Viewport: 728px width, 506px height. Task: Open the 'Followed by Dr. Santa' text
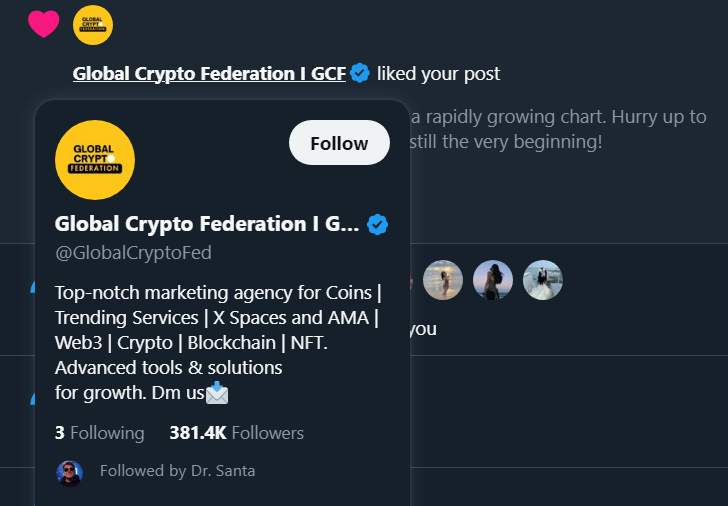(177, 471)
